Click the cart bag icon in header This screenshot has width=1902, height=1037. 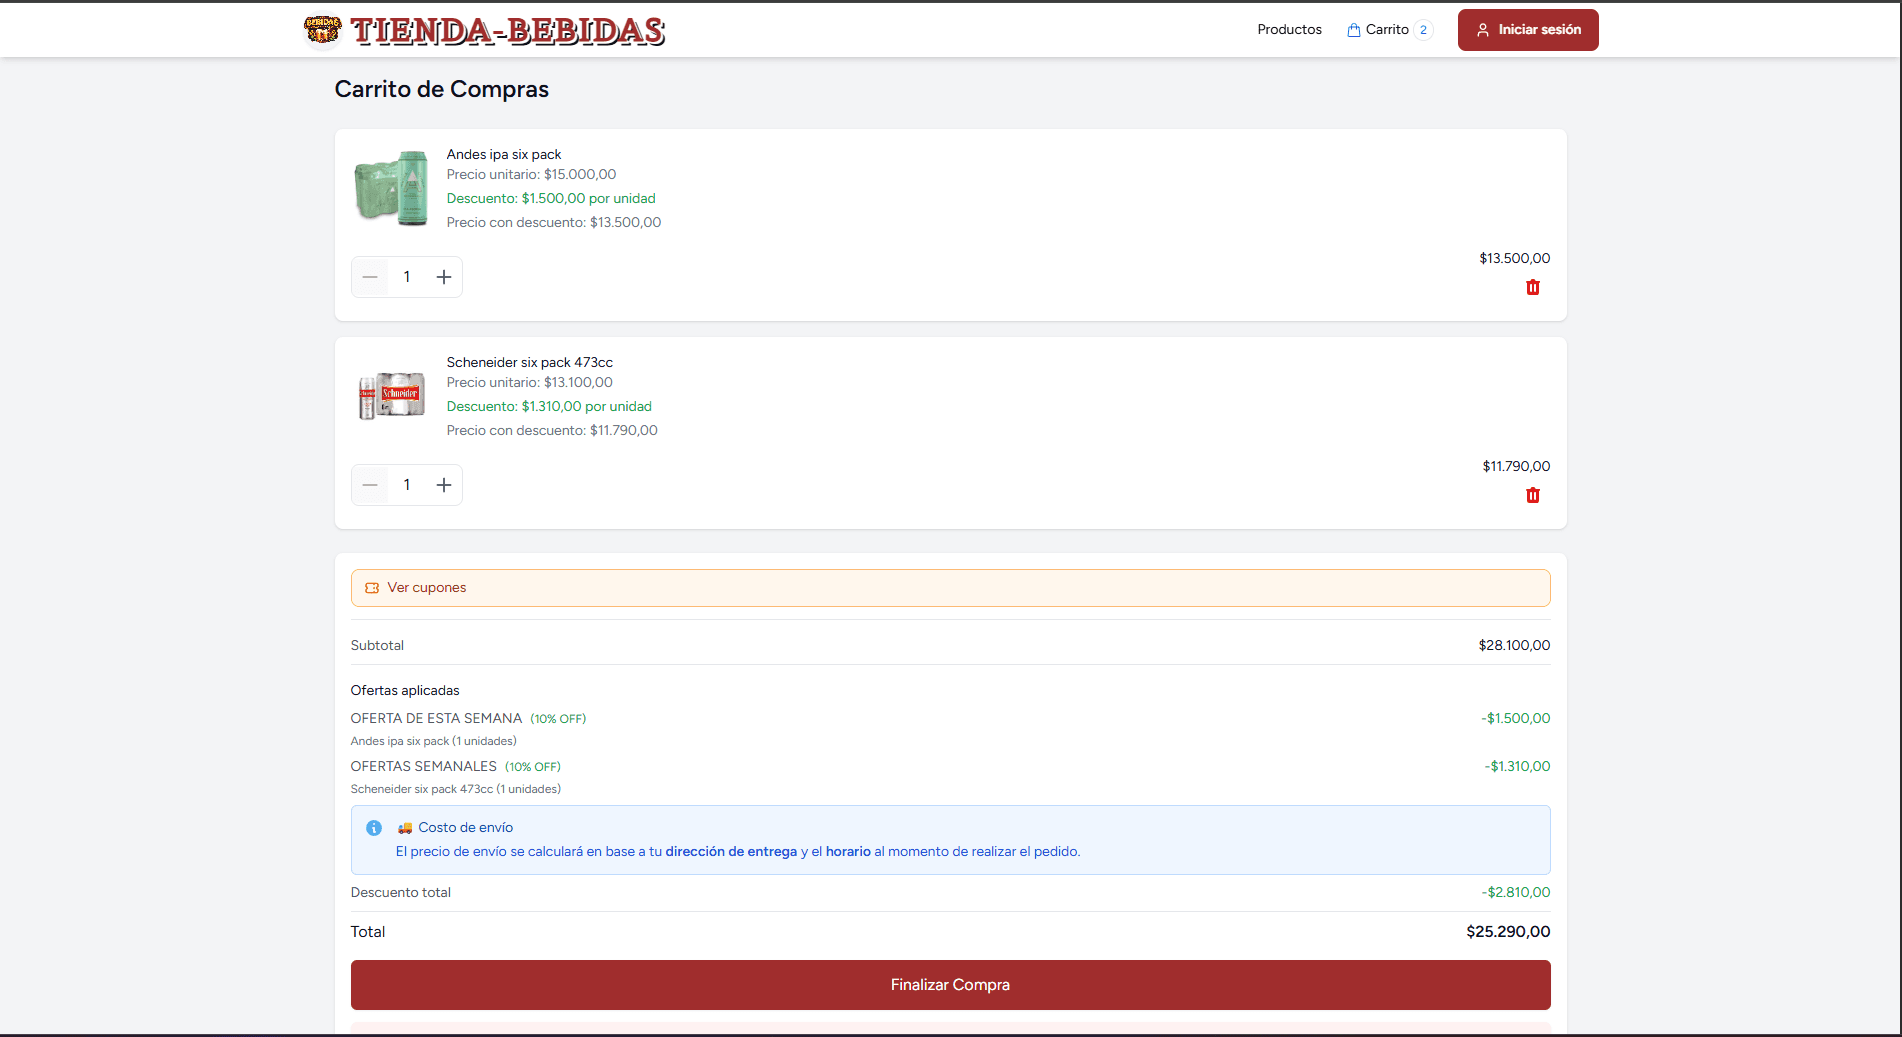click(1354, 29)
